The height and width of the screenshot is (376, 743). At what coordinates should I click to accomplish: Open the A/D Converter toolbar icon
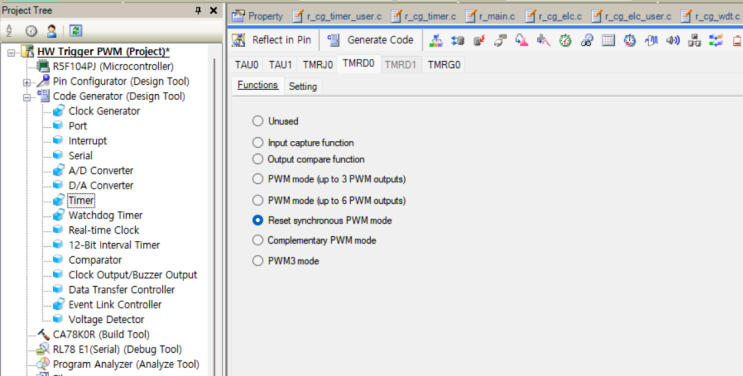point(522,41)
